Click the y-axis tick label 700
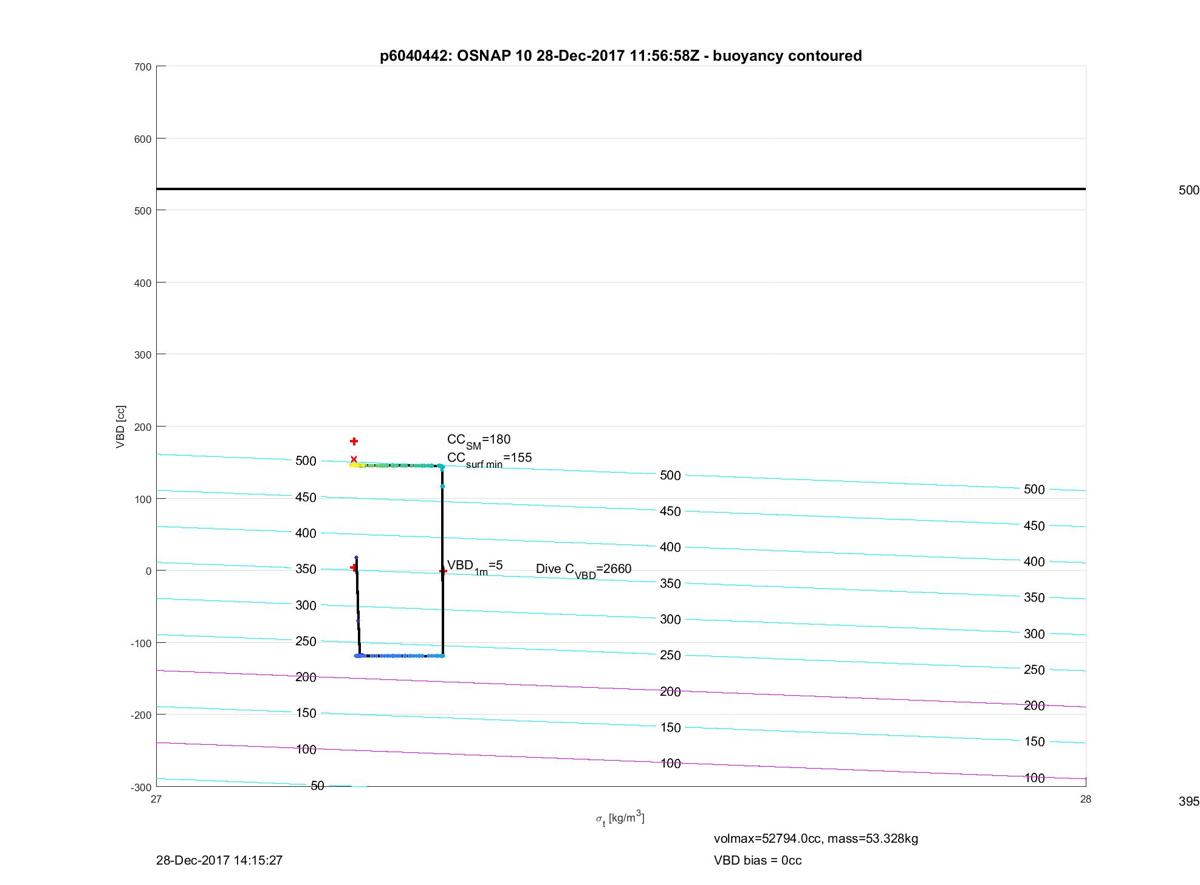The width and height of the screenshot is (1200, 885). pyautogui.click(x=141, y=67)
